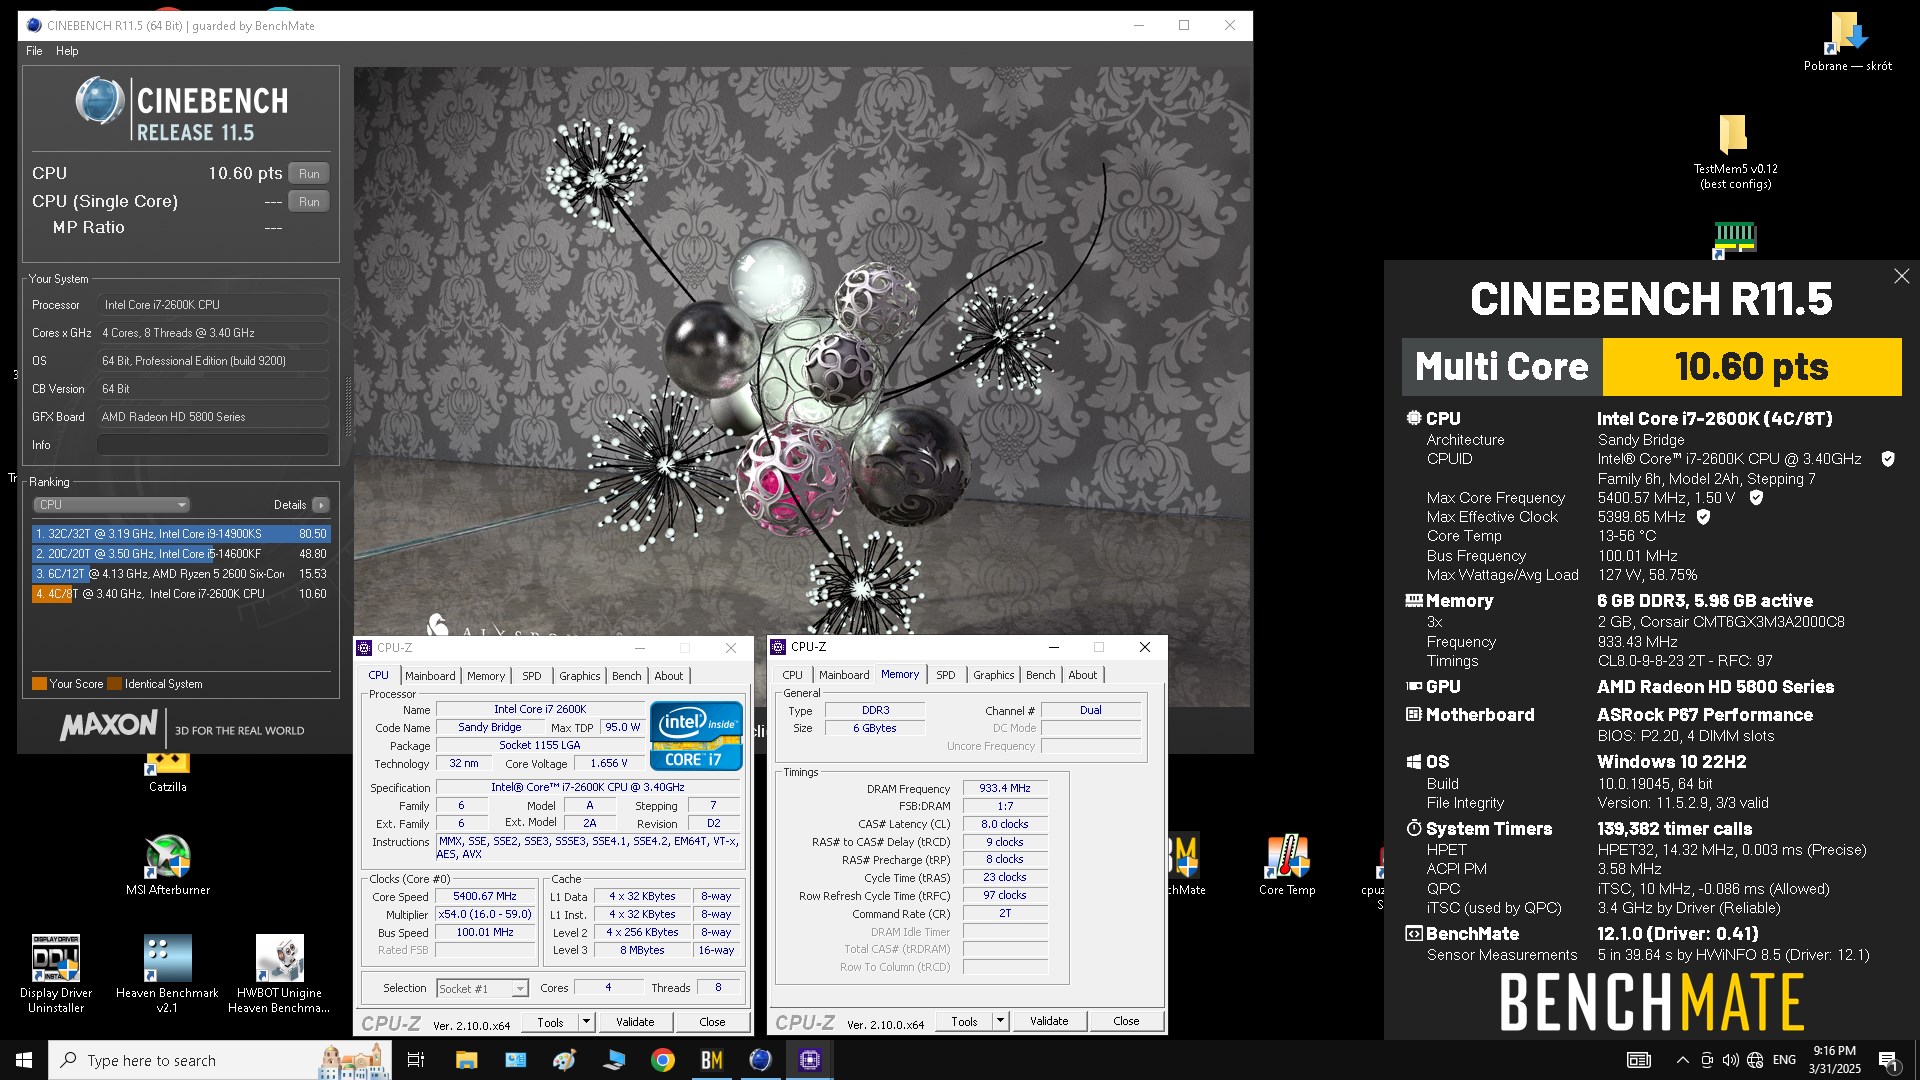This screenshot has width=1920, height=1080.
Task: Switch to Cinebench taskbar icon
Action: click(760, 1060)
